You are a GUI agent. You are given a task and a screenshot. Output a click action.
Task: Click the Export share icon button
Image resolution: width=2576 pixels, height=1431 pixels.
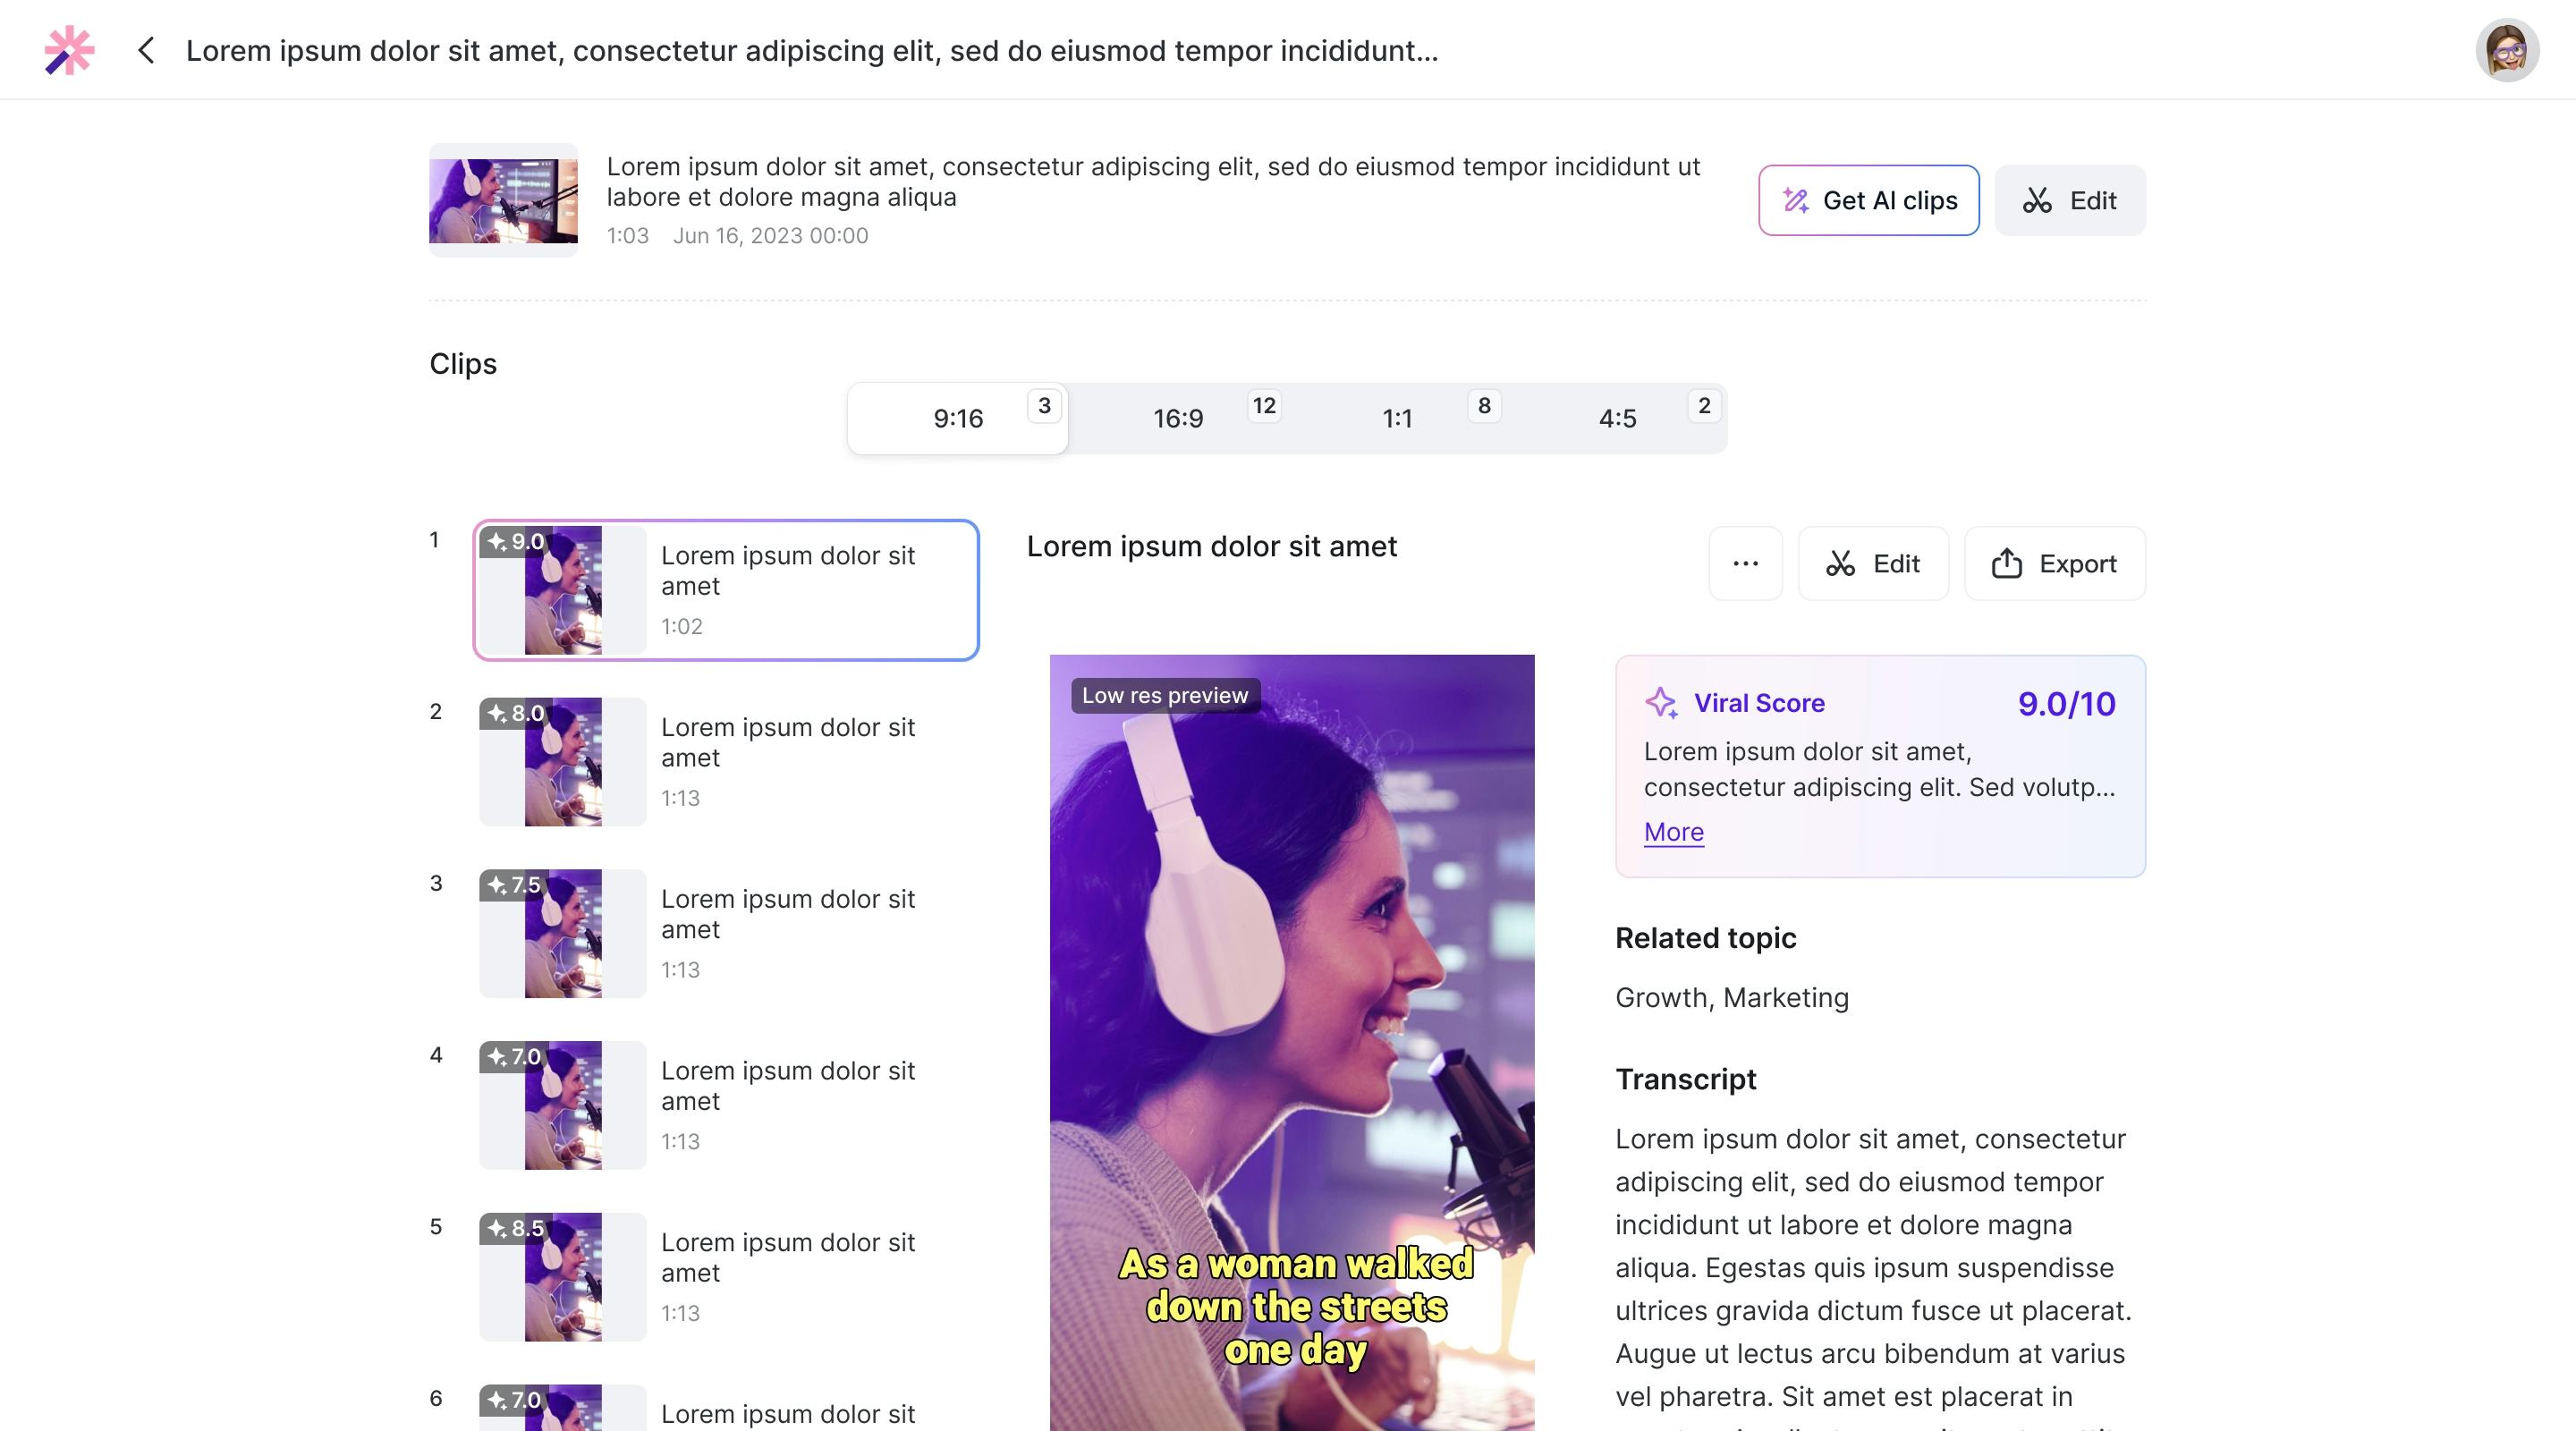click(x=2054, y=564)
